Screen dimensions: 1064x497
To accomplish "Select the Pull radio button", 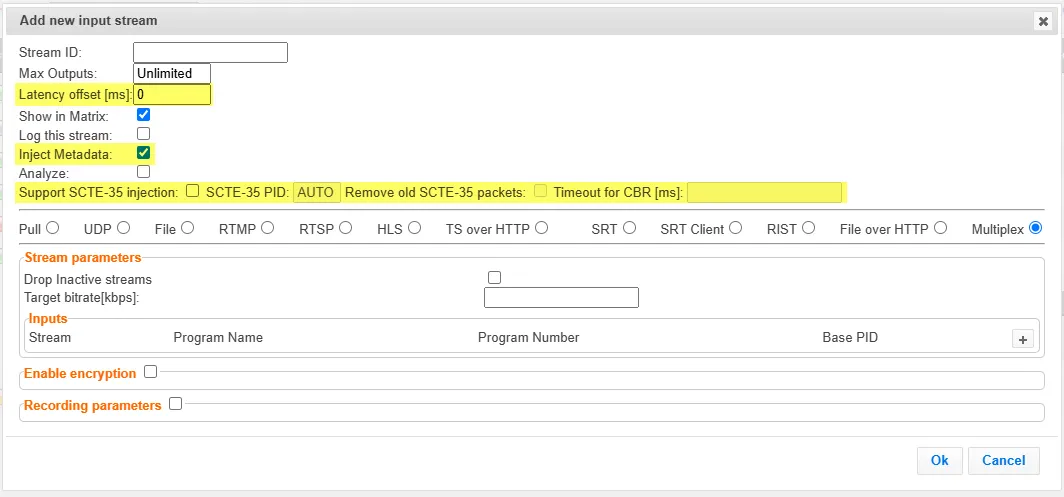I will (x=52, y=228).
